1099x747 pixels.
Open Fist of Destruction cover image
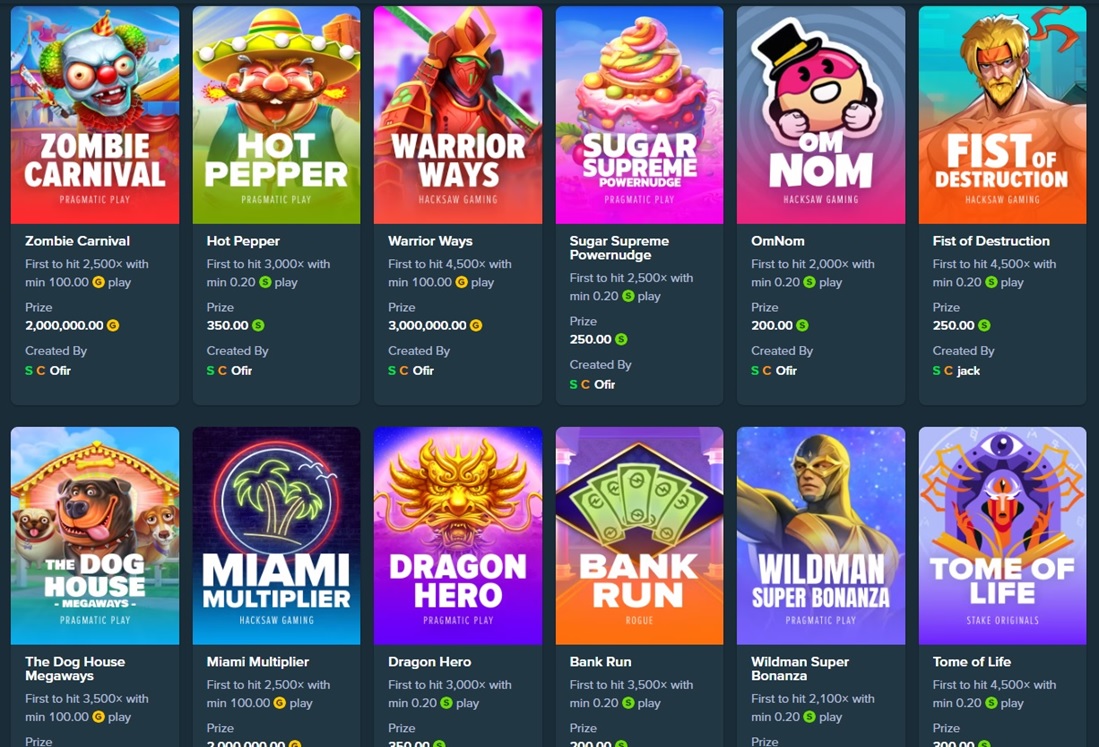click(1002, 115)
